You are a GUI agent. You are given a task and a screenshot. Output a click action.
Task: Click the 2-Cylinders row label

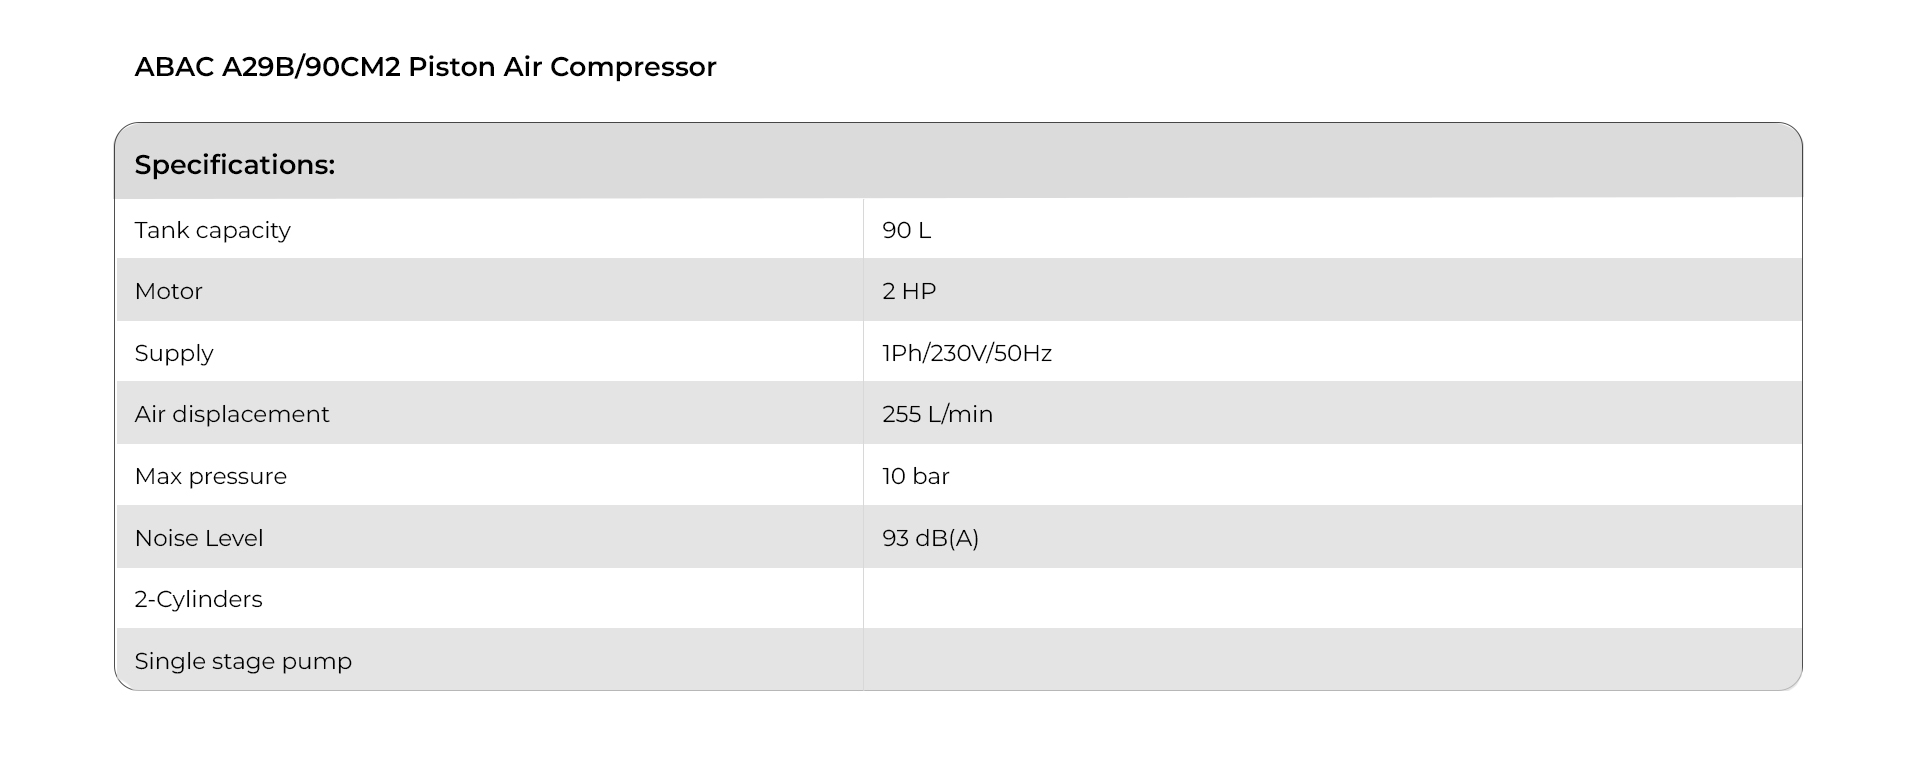(198, 599)
